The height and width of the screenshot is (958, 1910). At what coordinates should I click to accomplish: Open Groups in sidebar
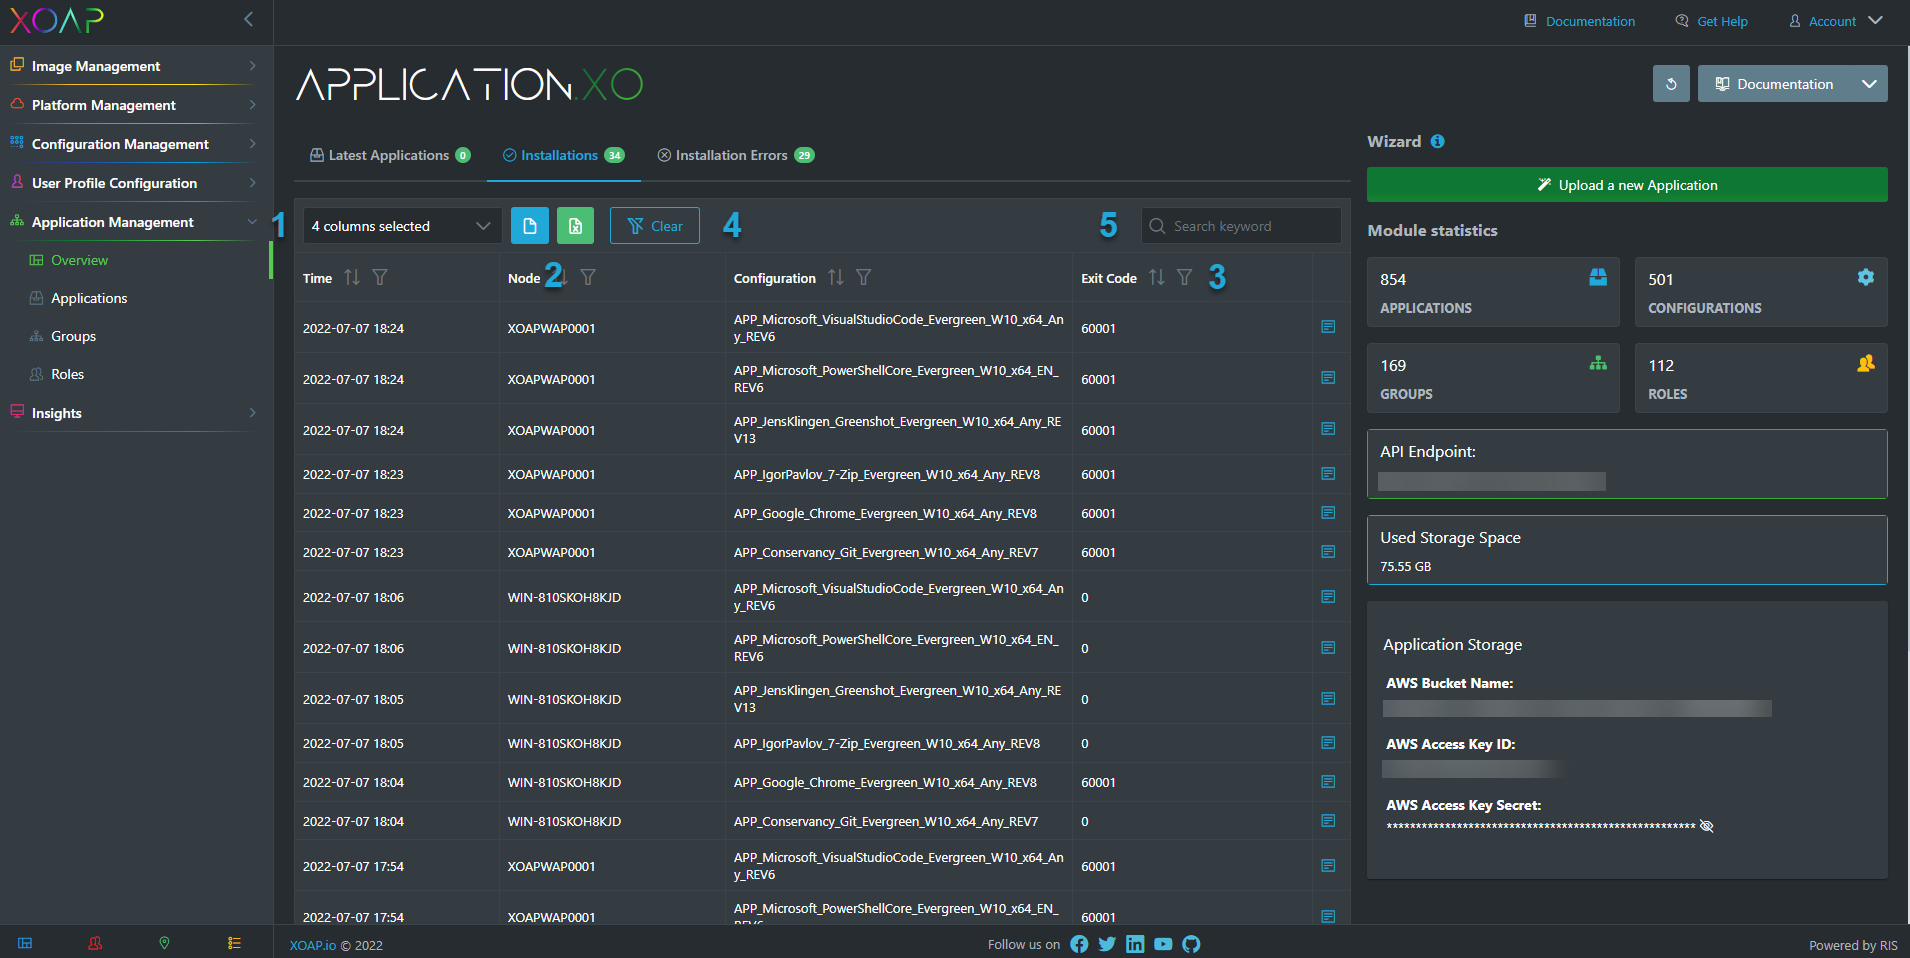point(73,336)
